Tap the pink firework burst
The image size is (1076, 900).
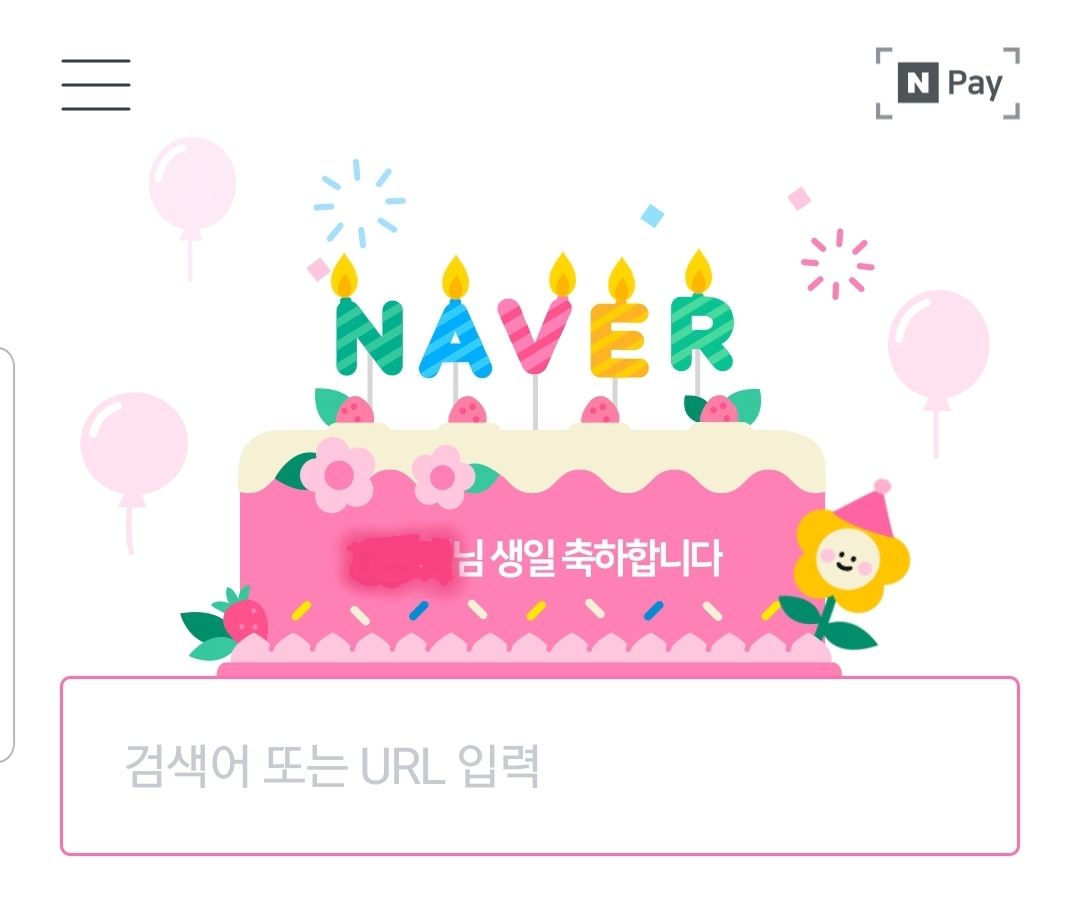[x=837, y=264]
